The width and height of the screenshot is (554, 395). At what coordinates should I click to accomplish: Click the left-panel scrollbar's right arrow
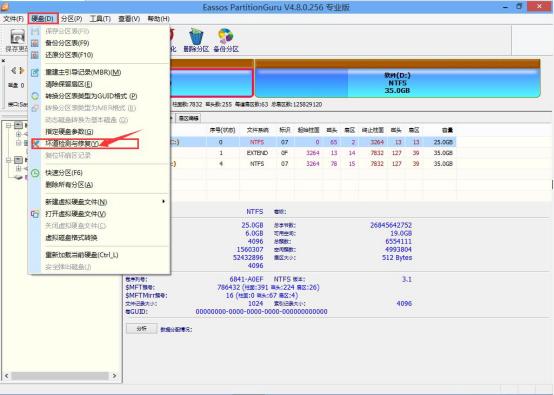coord(114,376)
